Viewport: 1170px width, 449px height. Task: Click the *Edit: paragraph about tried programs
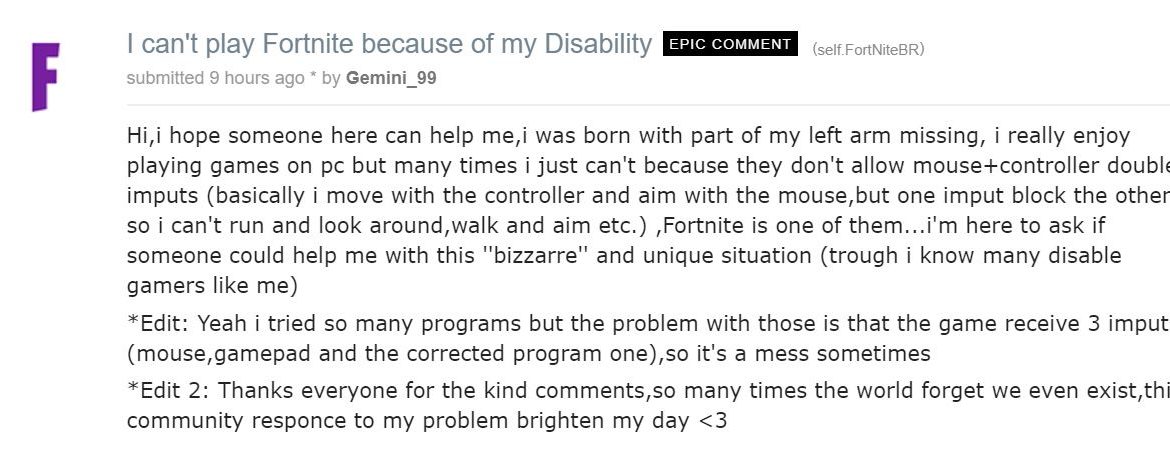[x=648, y=338]
